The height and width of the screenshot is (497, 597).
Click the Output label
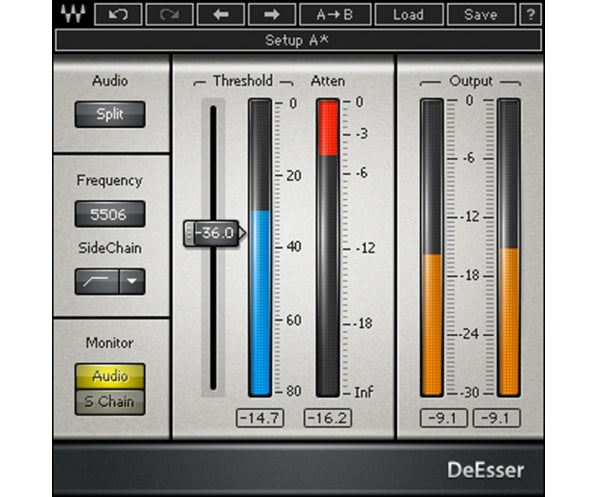[x=471, y=81]
